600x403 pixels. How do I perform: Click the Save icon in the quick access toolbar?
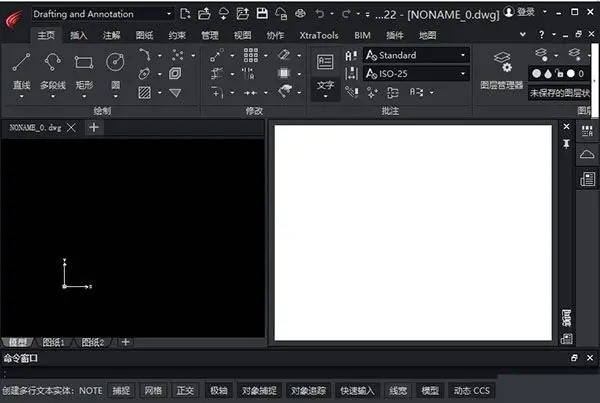click(x=262, y=13)
